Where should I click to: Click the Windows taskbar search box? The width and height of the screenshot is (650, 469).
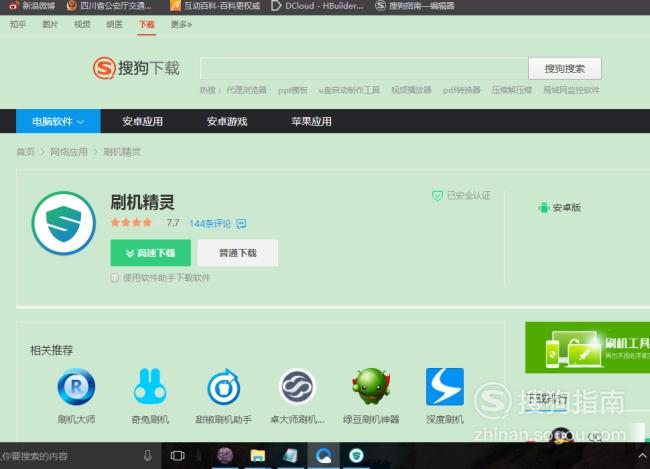click(x=79, y=456)
